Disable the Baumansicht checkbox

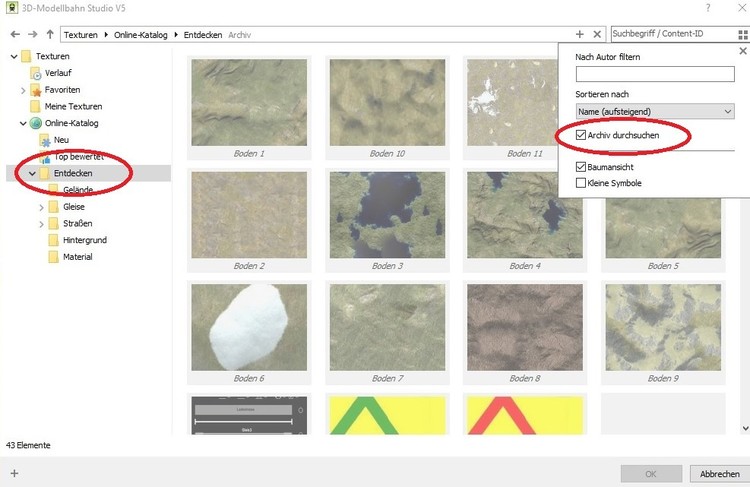point(581,167)
